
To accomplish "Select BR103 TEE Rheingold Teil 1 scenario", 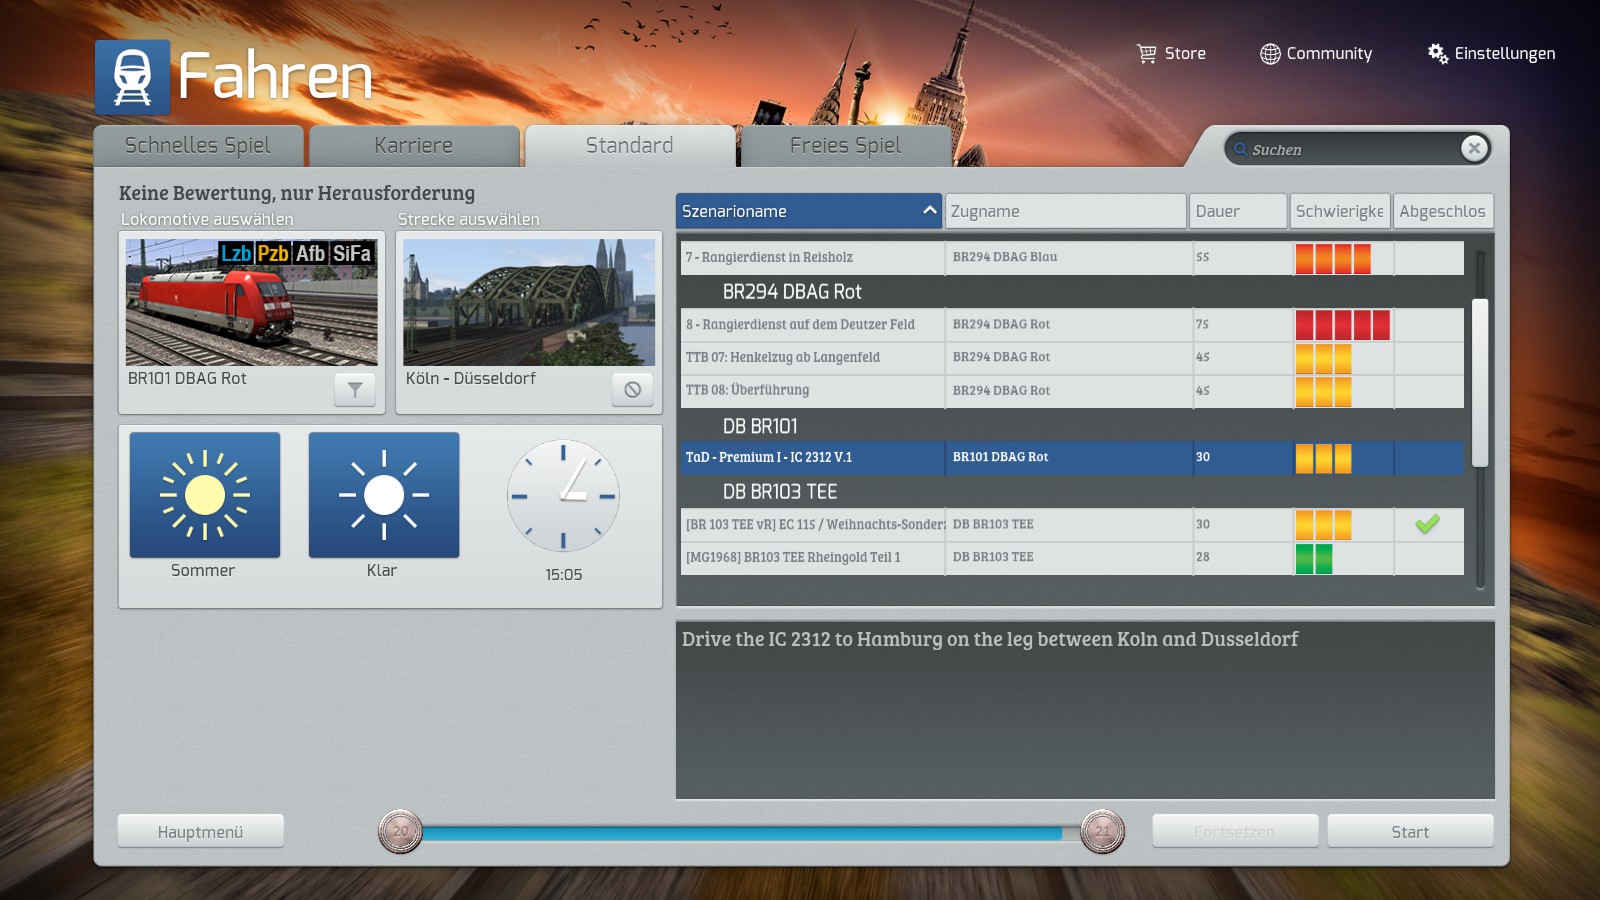I will pyautogui.click(x=1072, y=558).
